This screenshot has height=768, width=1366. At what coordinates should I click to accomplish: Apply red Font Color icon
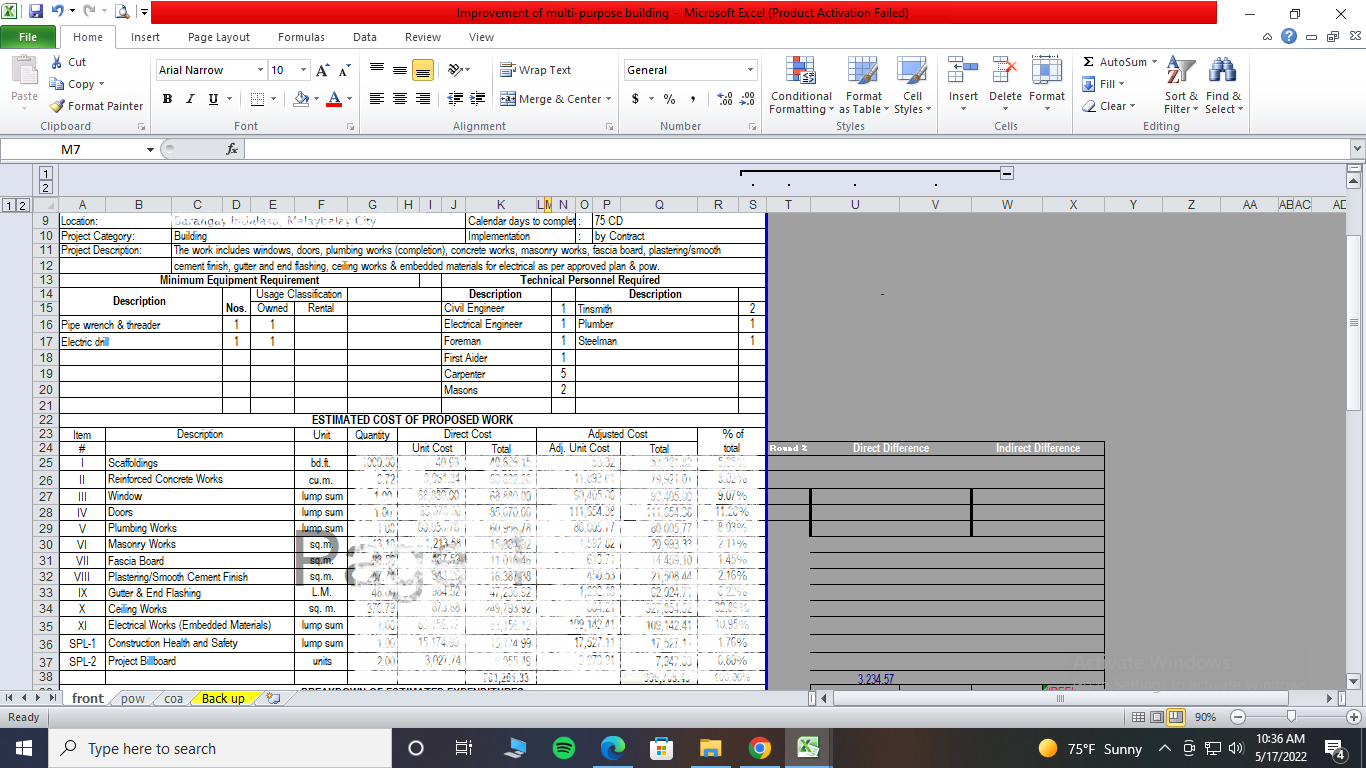point(333,99)
